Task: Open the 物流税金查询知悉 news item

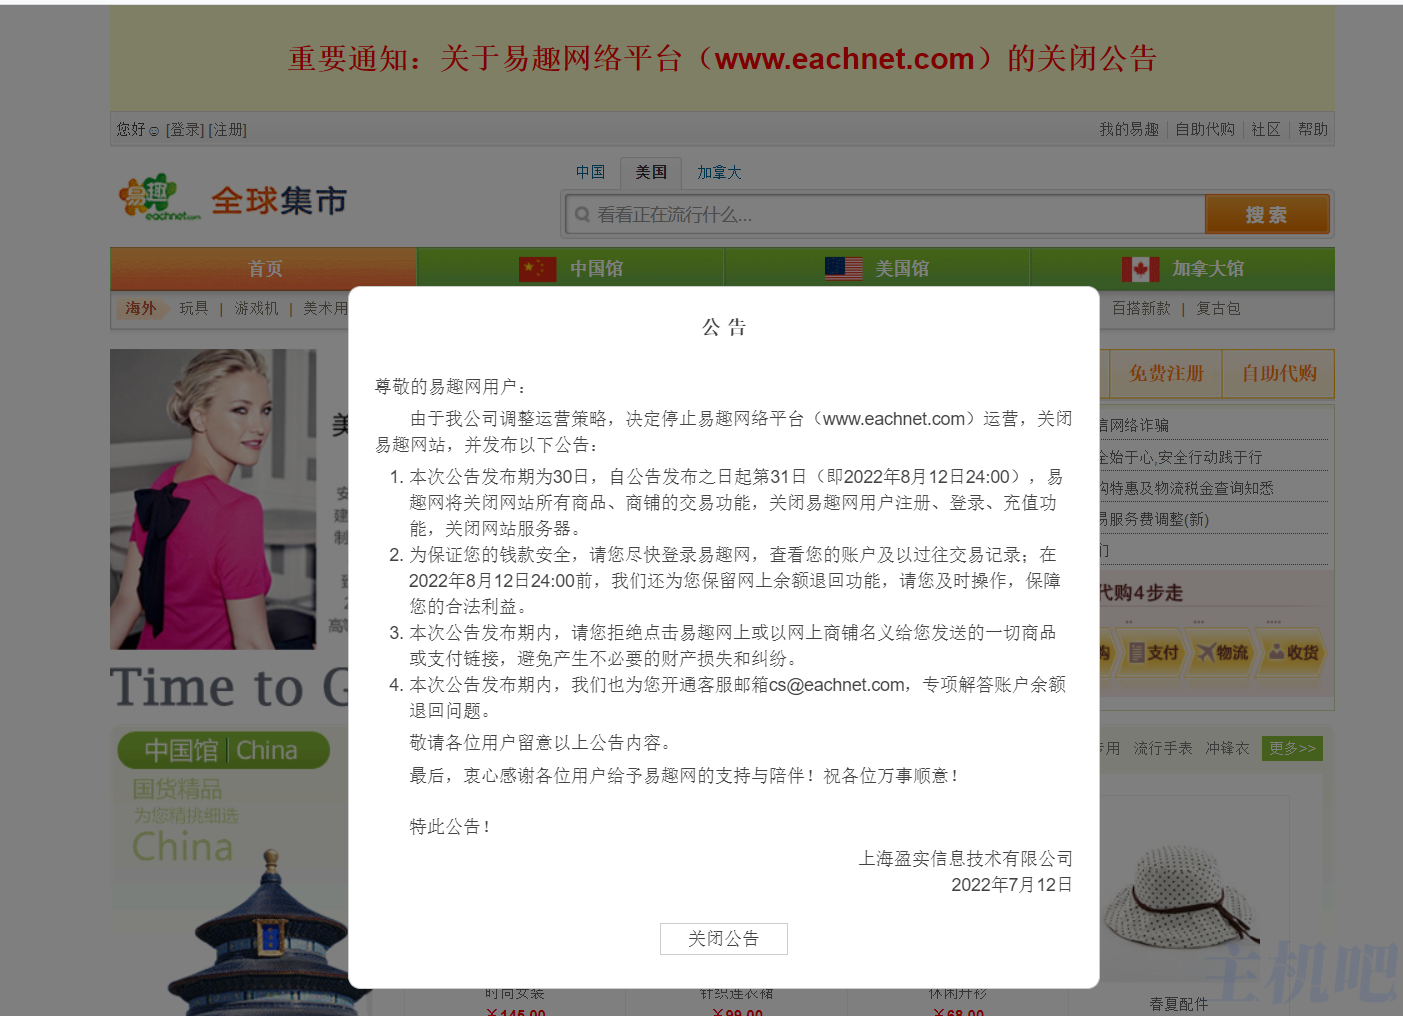Action: [1187, 488]
